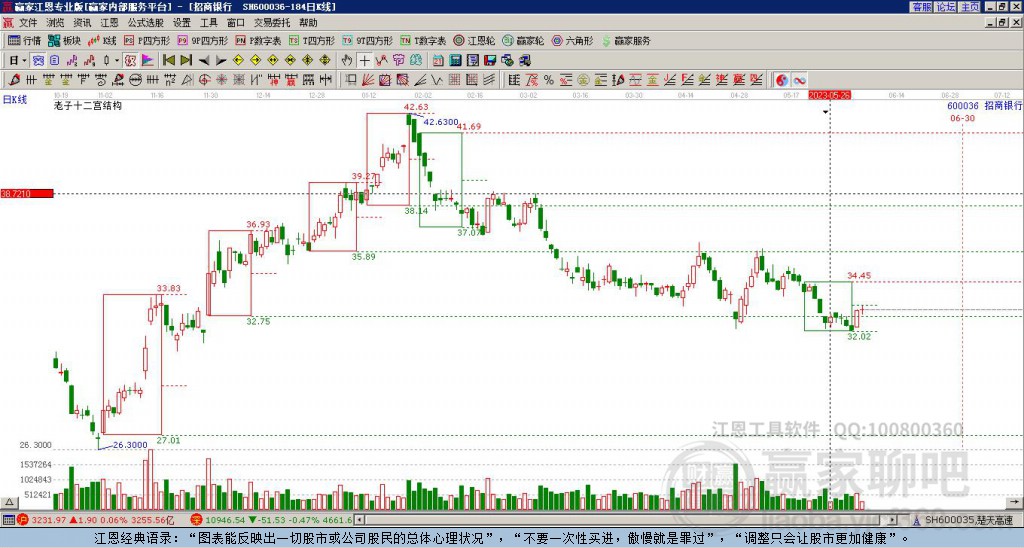Click the bottom horizontal scrollbar left arrow
Image resolution: width=1024 pixels, height=548 pixels.
pyautogui.click(x=359, y=520)
